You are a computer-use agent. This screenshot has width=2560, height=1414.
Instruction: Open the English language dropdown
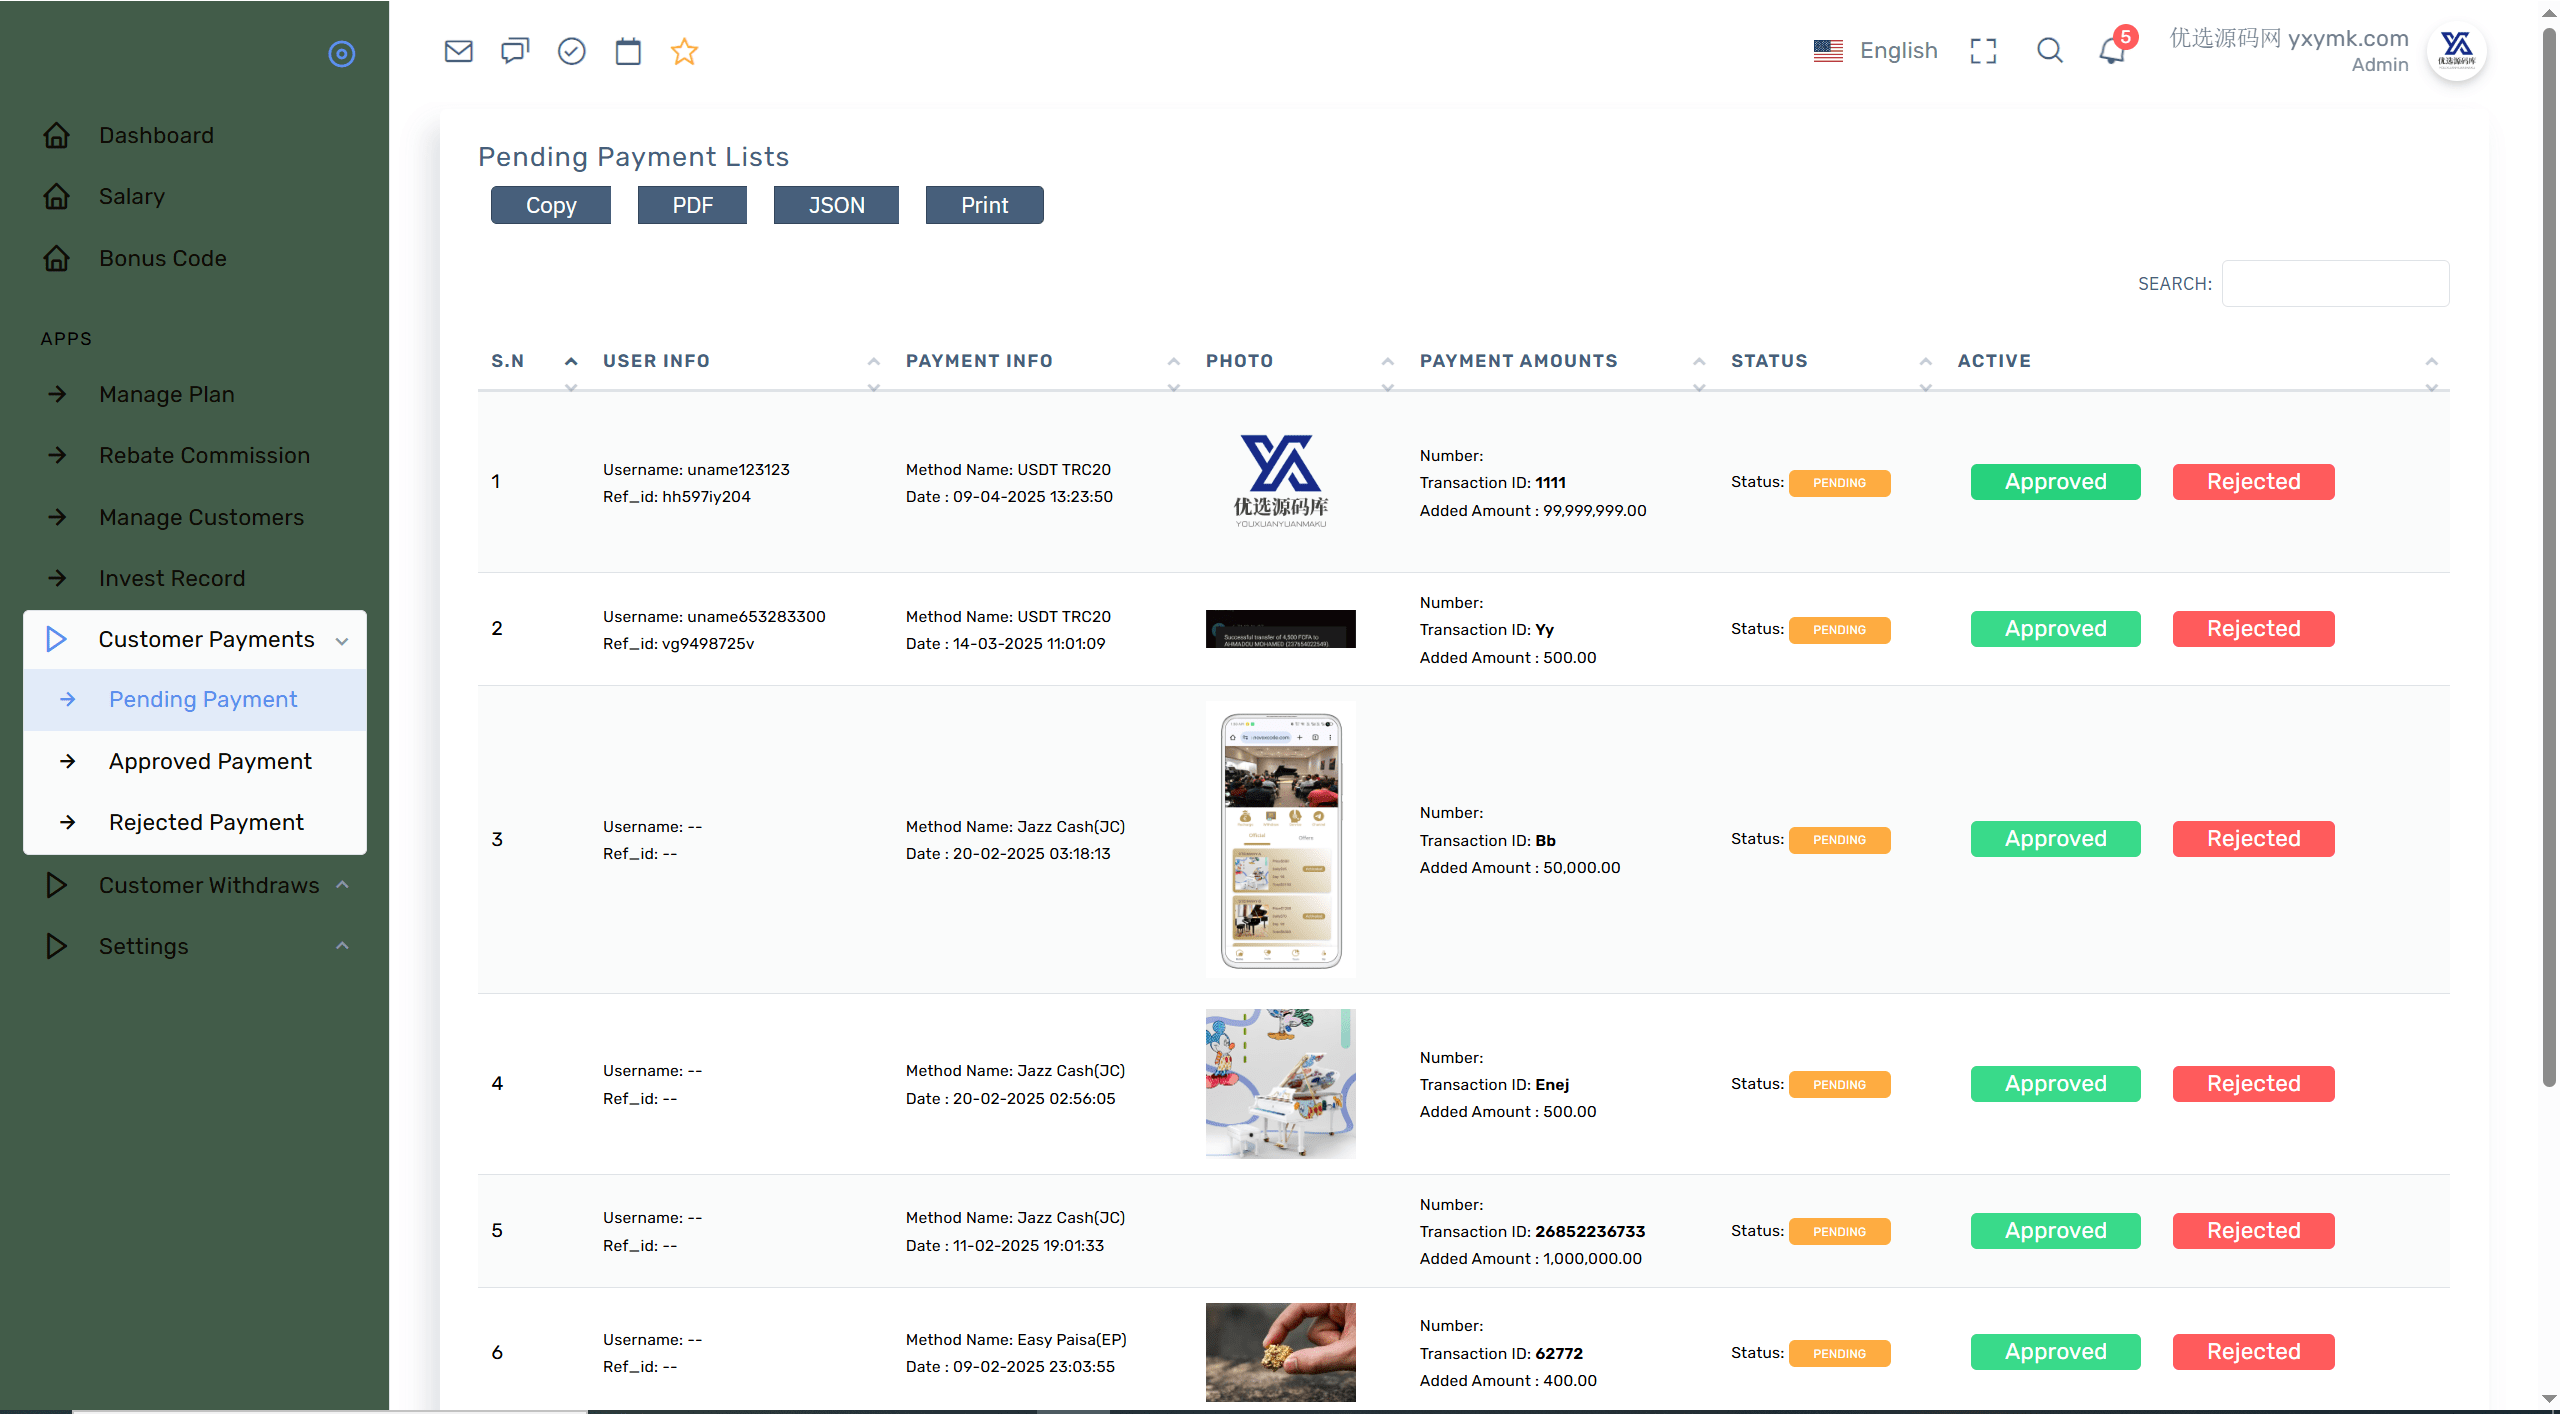(1875, 50)
